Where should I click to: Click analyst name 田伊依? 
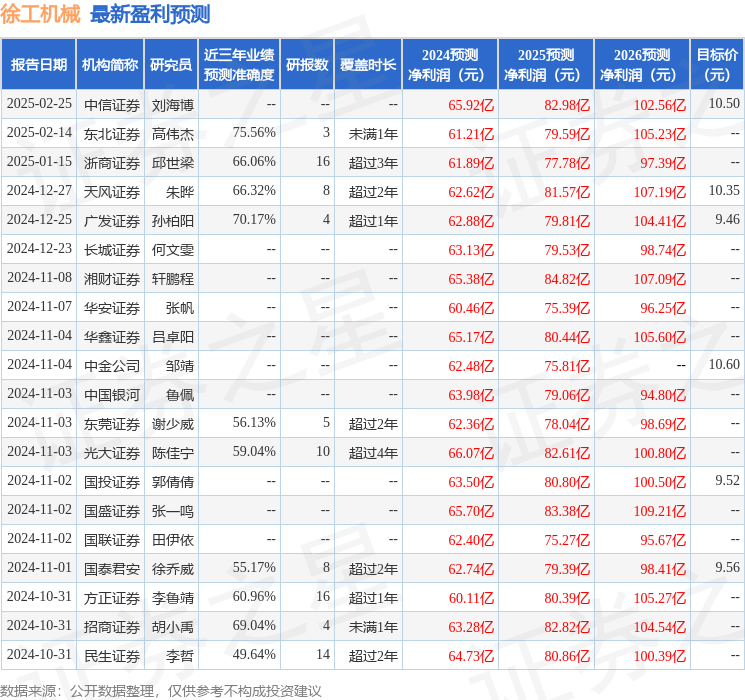point(172,540)
